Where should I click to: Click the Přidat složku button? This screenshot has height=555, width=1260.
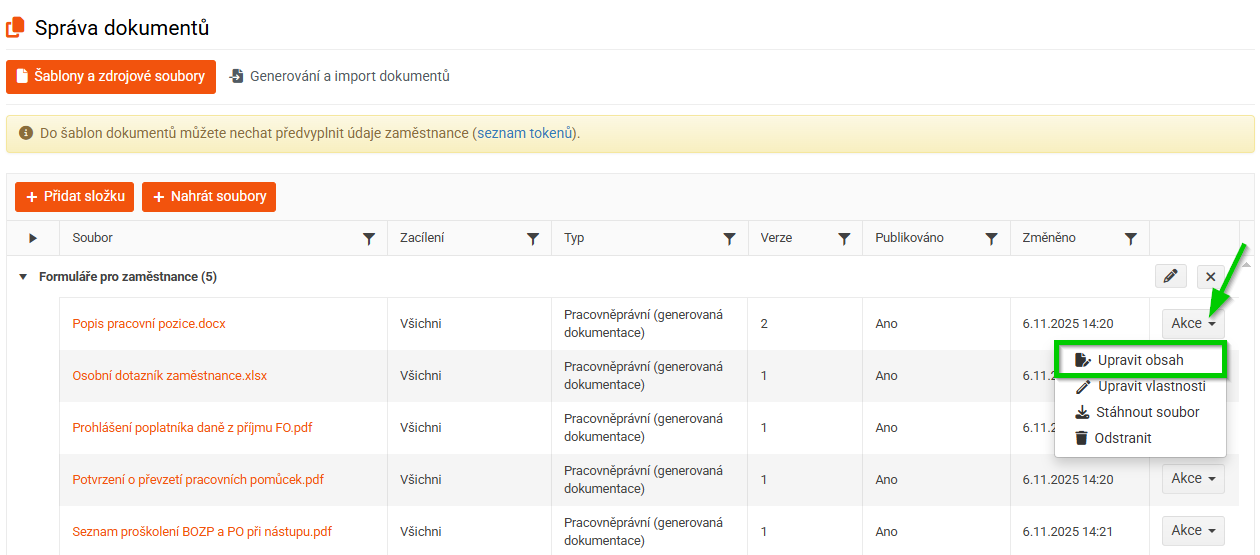point(74,197)
